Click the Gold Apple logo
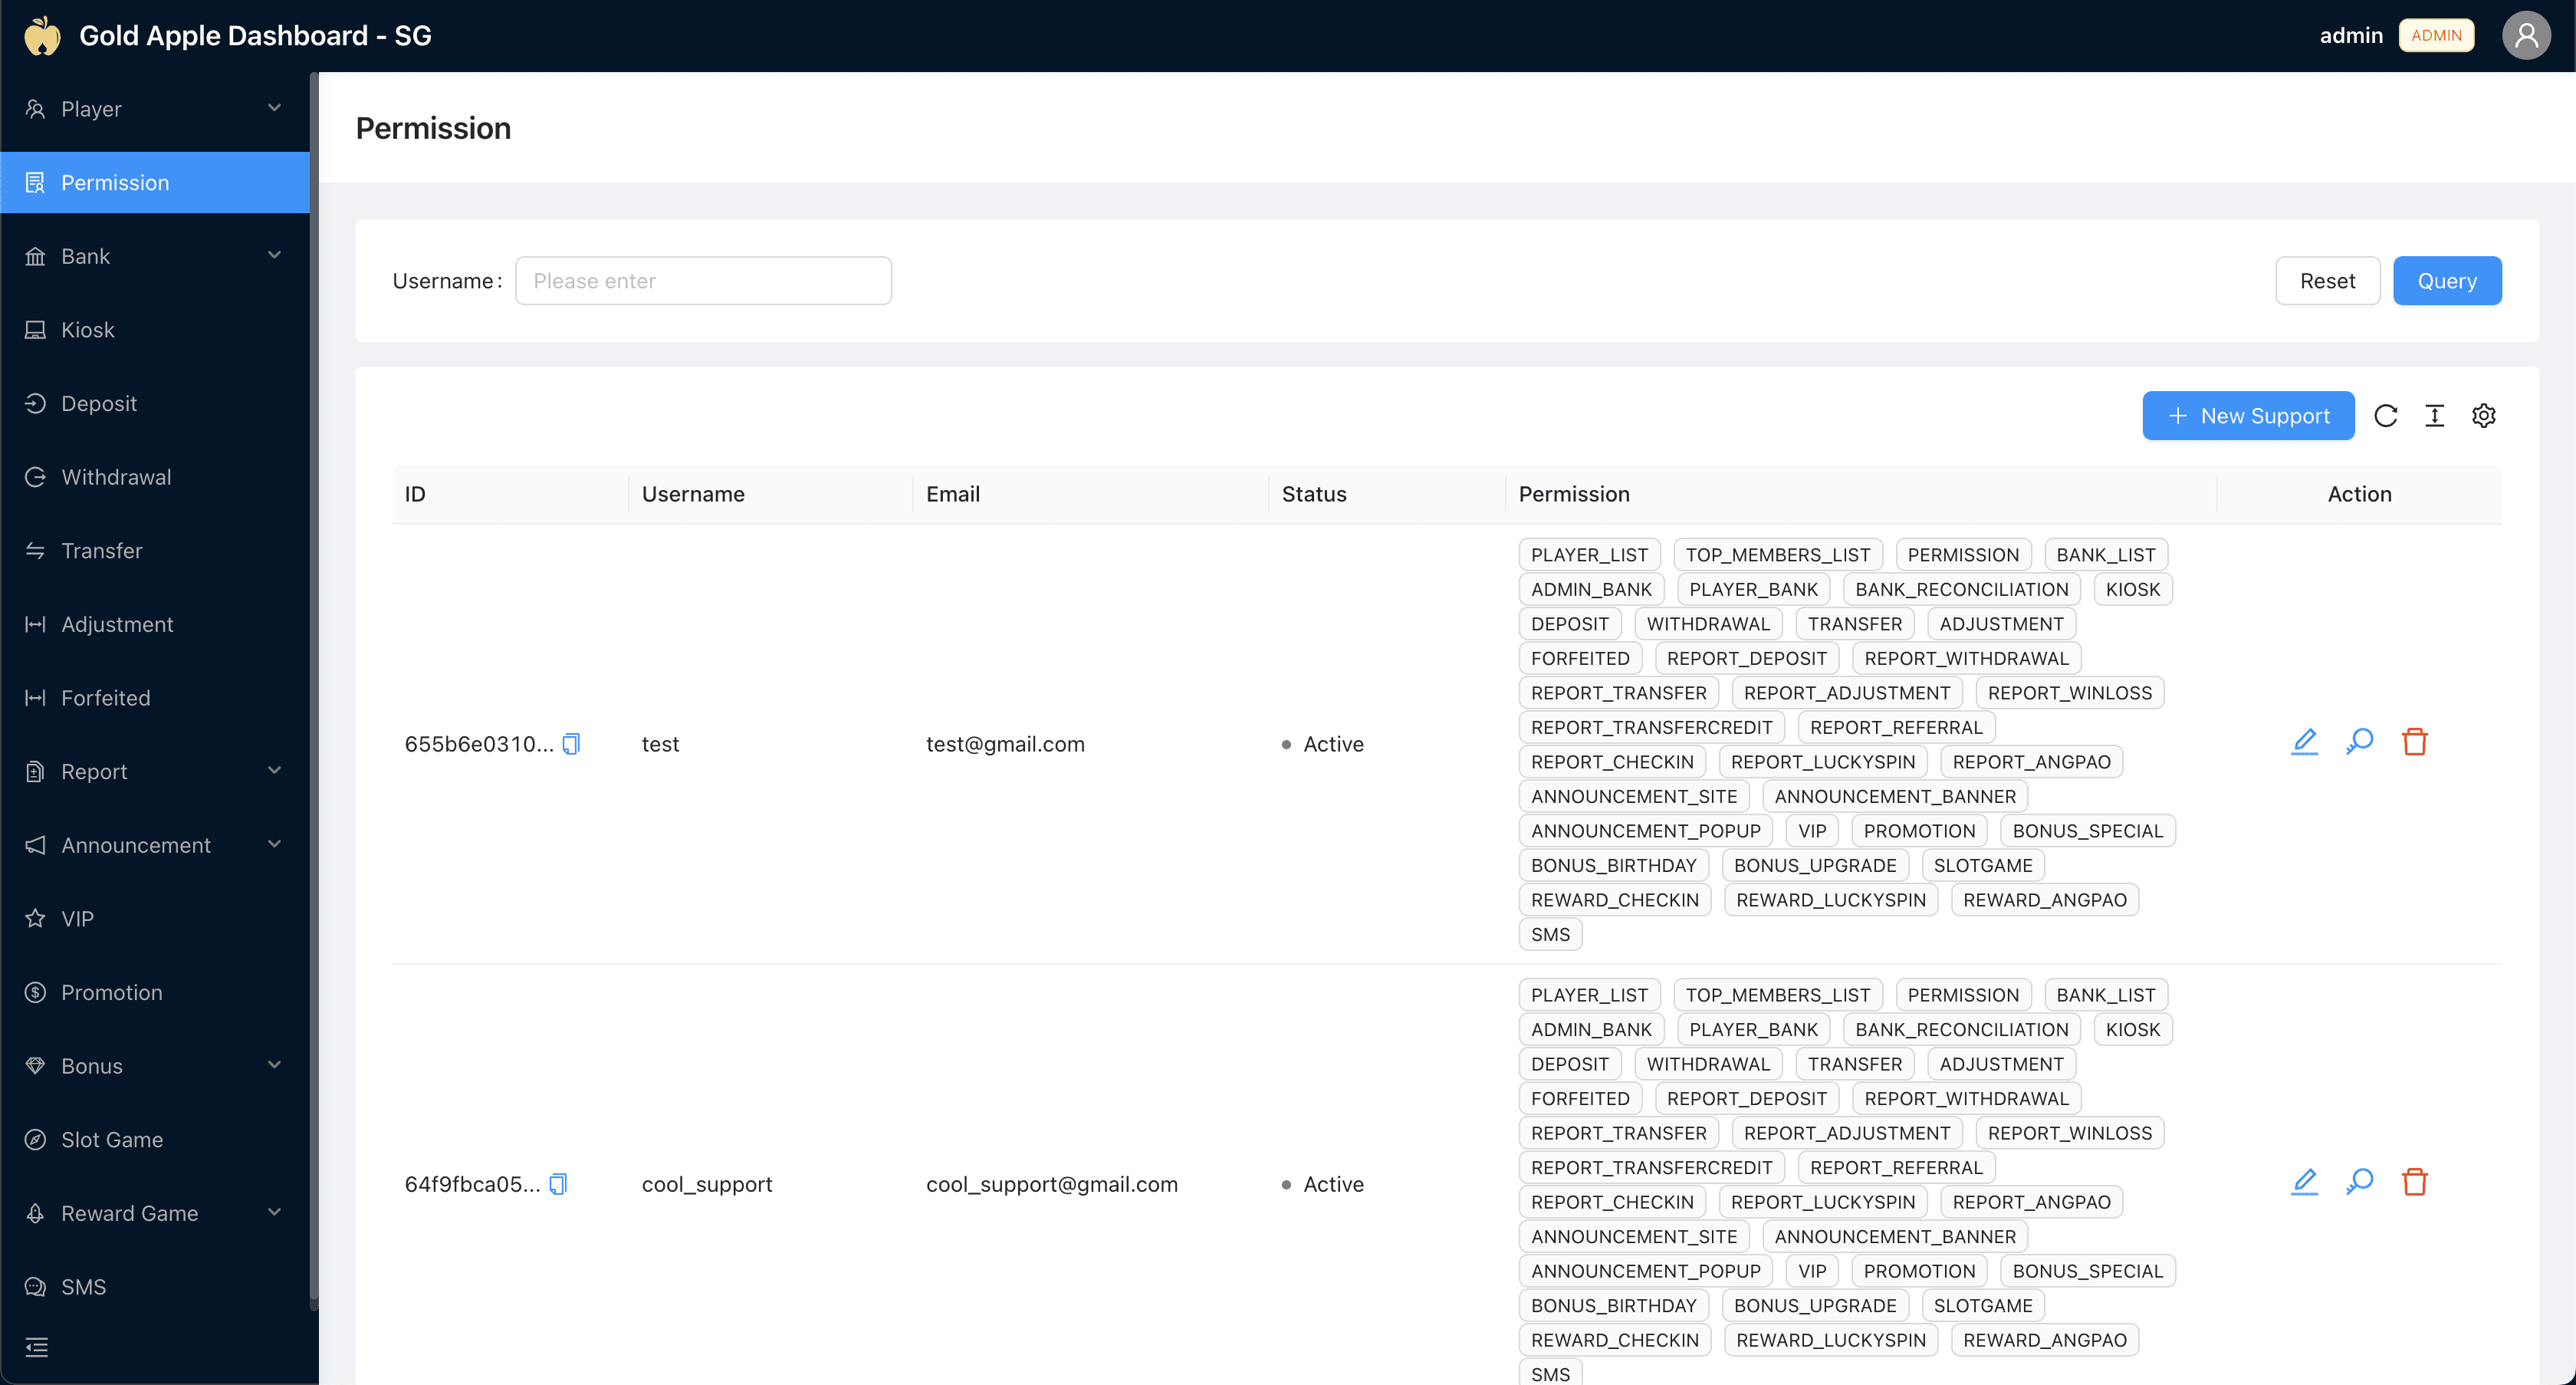 (x=42, y=35)
